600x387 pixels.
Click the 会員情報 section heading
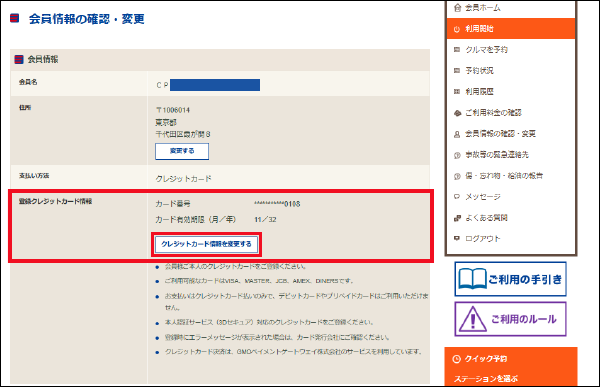42,59
